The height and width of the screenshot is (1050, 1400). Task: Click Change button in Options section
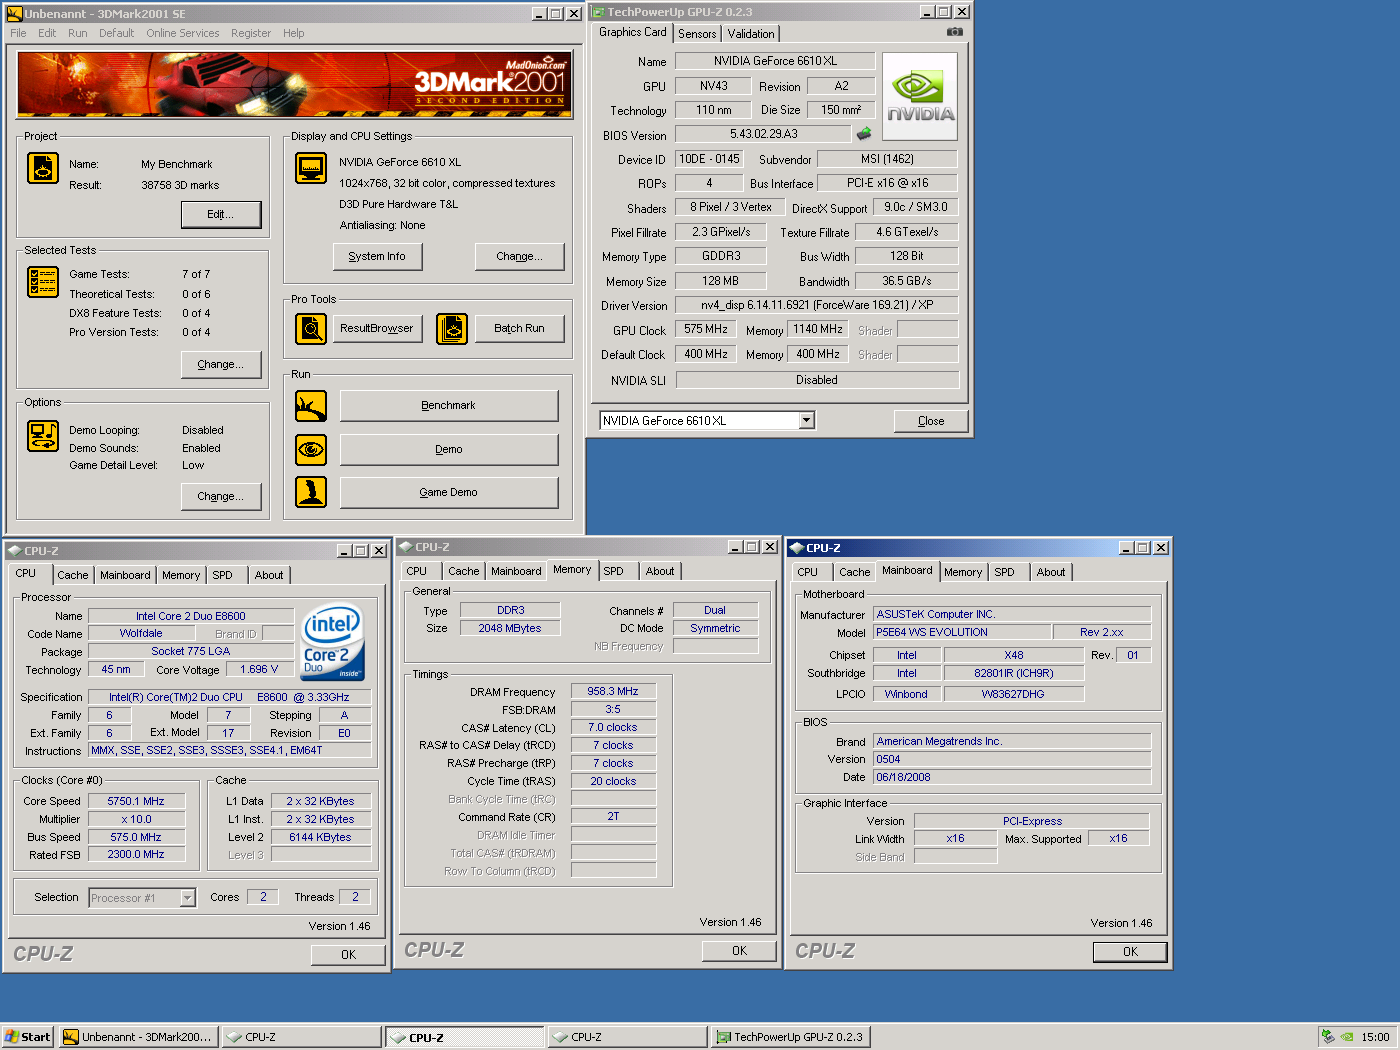click(x=220, y=496)
